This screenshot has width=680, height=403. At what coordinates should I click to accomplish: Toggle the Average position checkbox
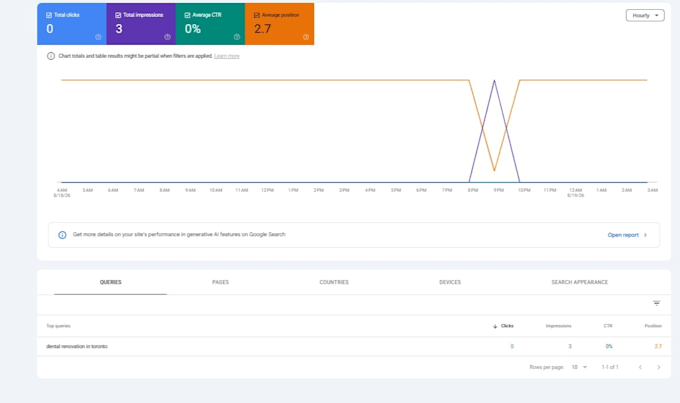257,15
